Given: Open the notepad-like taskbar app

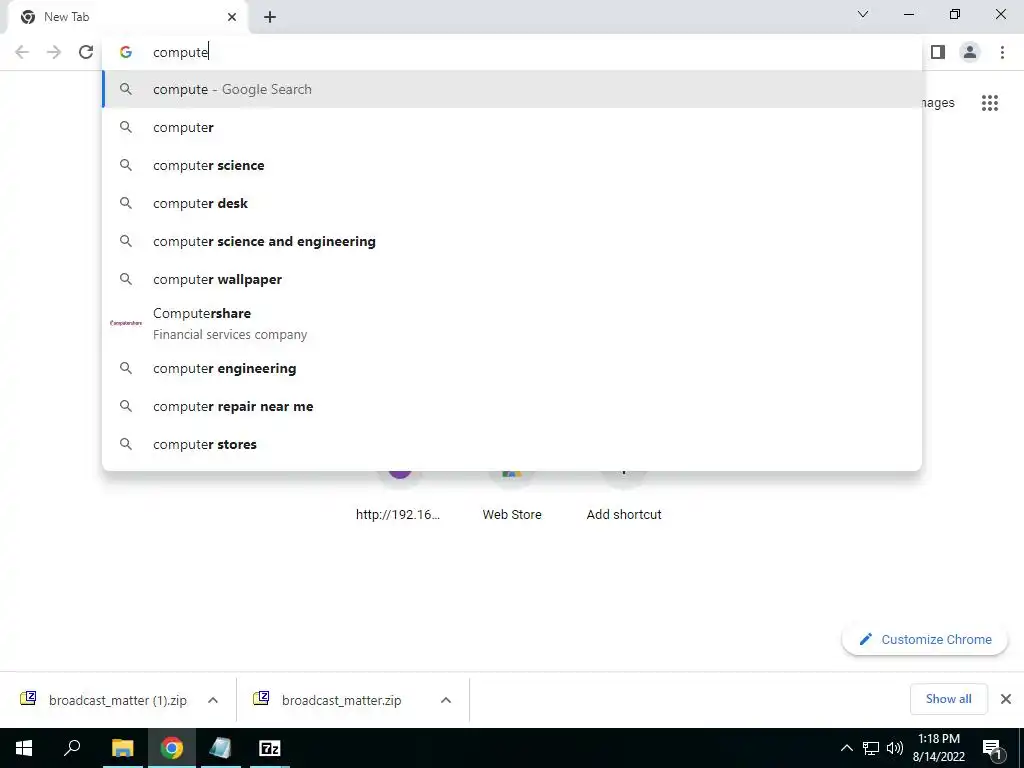Looking at the screenshot, I should [x=221, y=748].
